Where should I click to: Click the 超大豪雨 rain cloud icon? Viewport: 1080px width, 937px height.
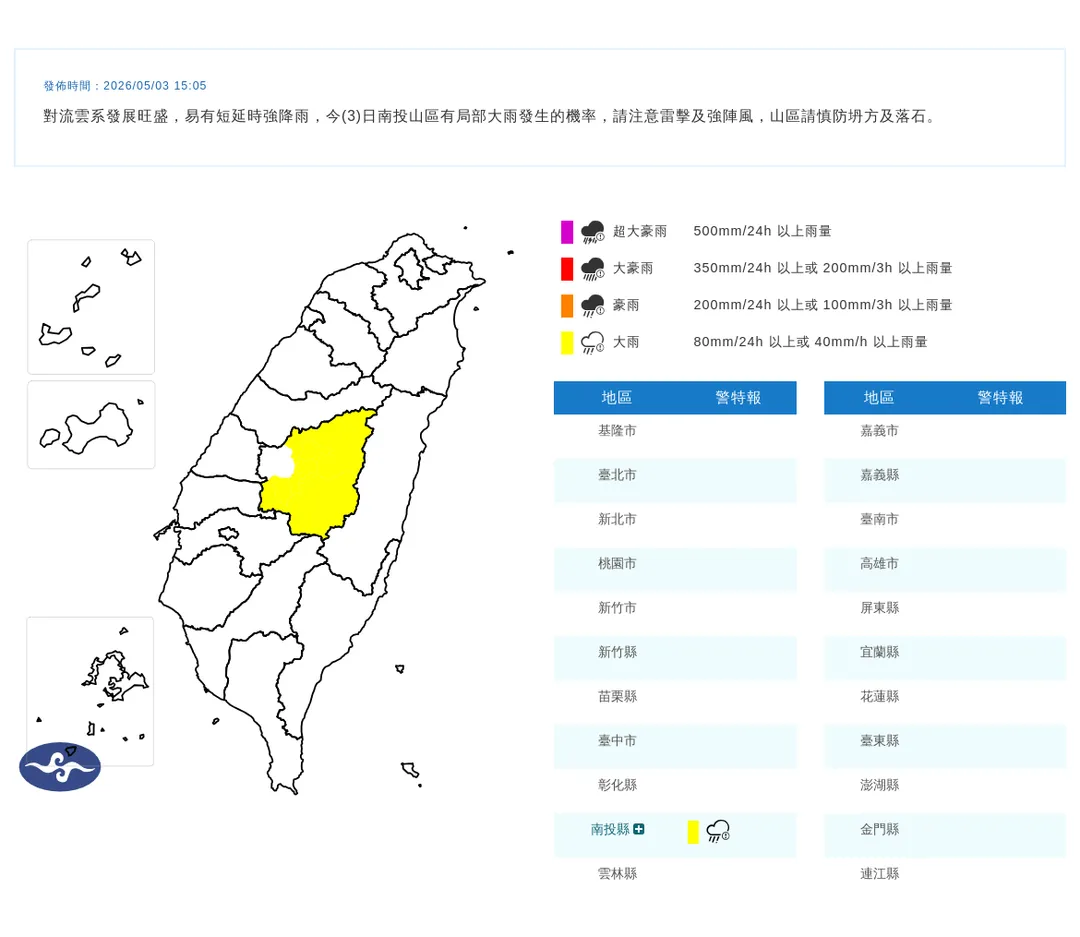pyautogui.click(x=592, y=232)
